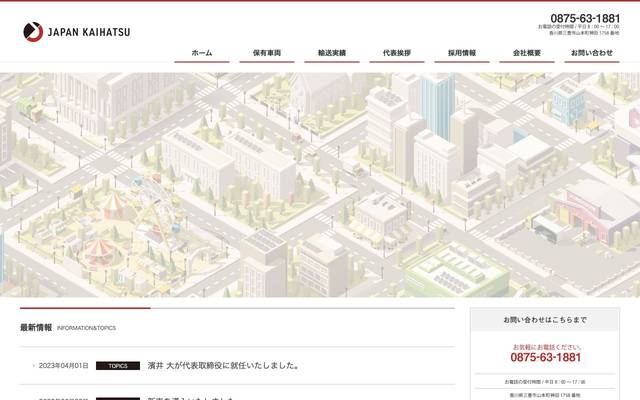
Task: Open the お問い合わせ menu item
Action: pyautogui.click(x=592, y=53)
